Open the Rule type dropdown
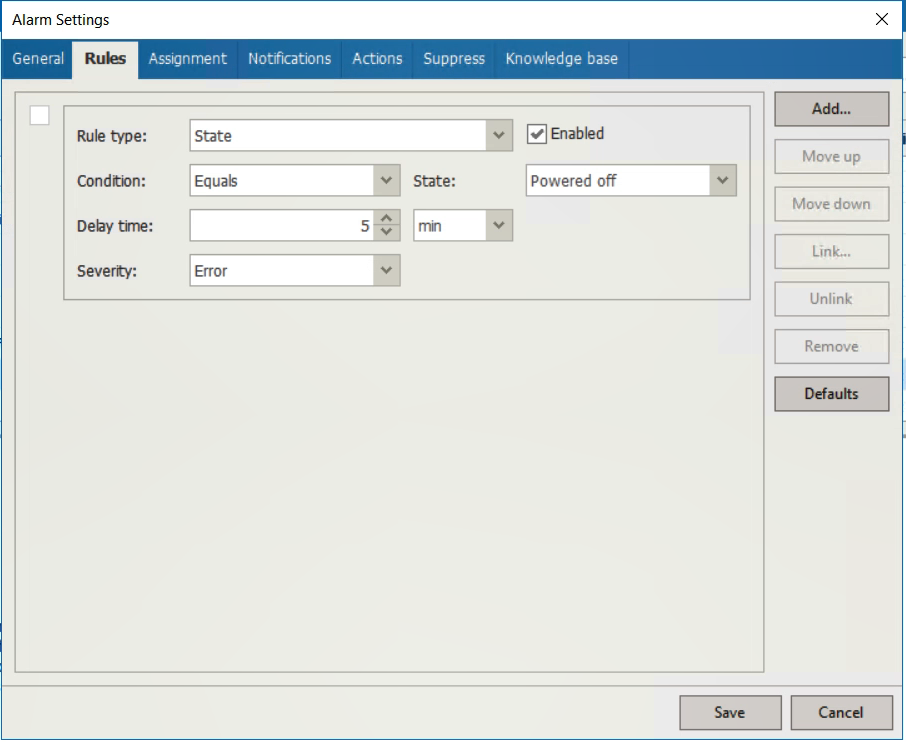This screenshot has width=906, height=742. tap(499, 136)
